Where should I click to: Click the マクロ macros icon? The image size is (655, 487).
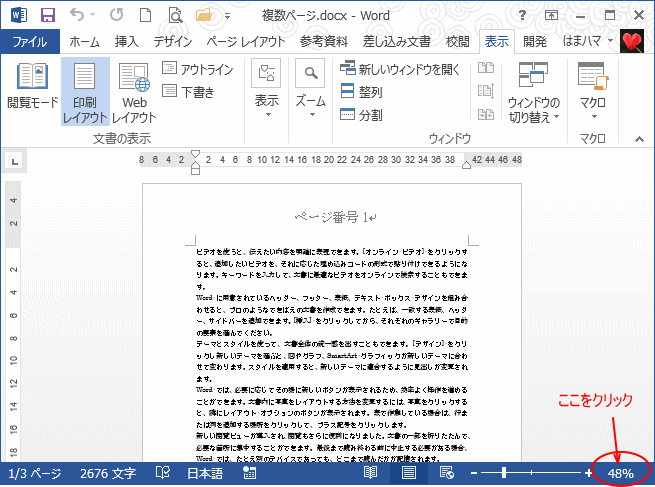593,76
